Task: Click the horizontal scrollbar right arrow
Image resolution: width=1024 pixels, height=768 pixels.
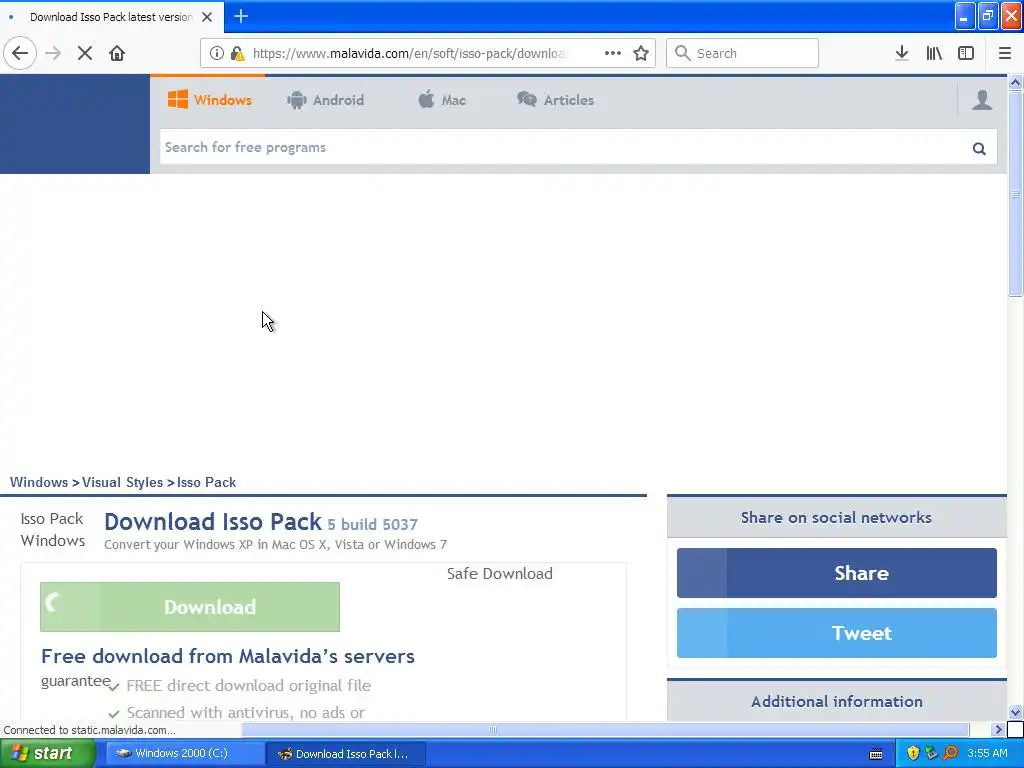Action: [997, 729]
